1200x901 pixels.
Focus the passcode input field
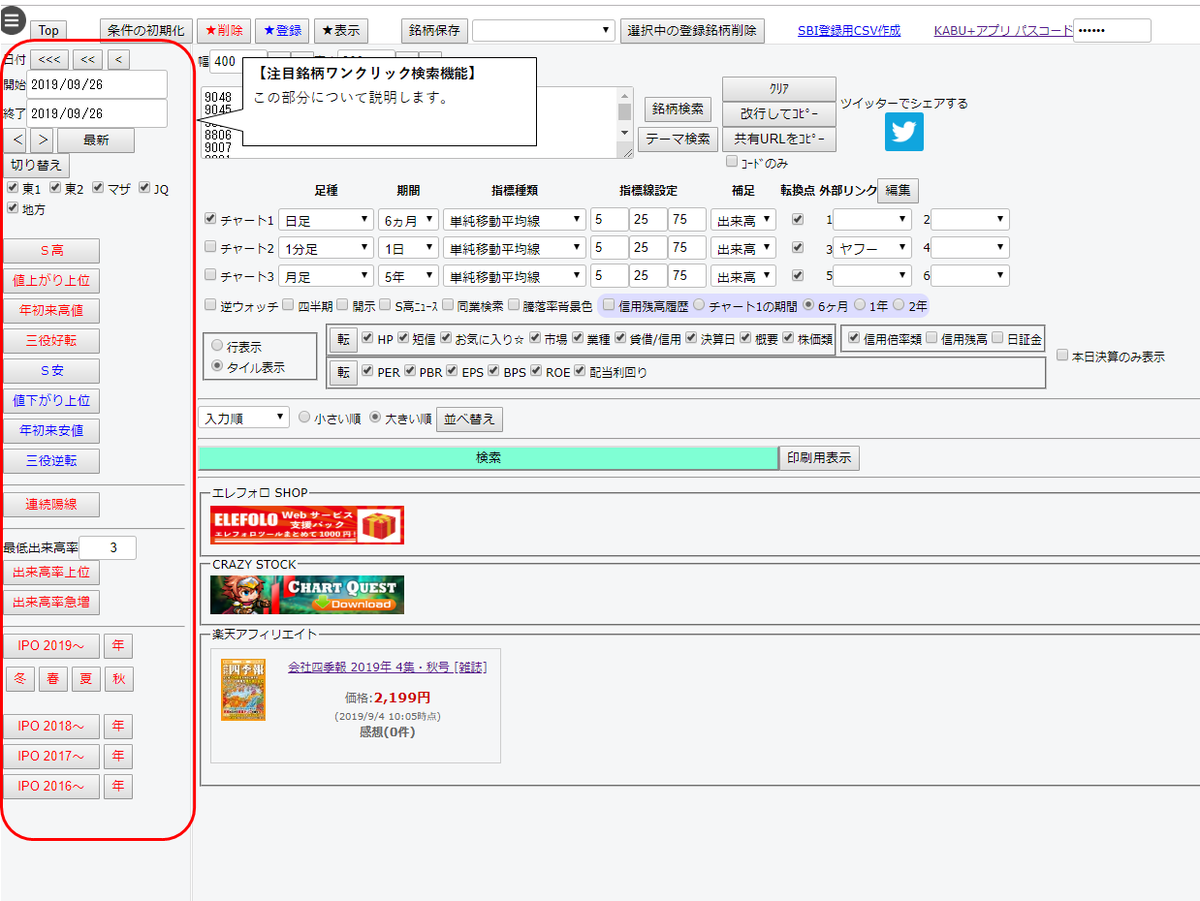coord(1112,31)
